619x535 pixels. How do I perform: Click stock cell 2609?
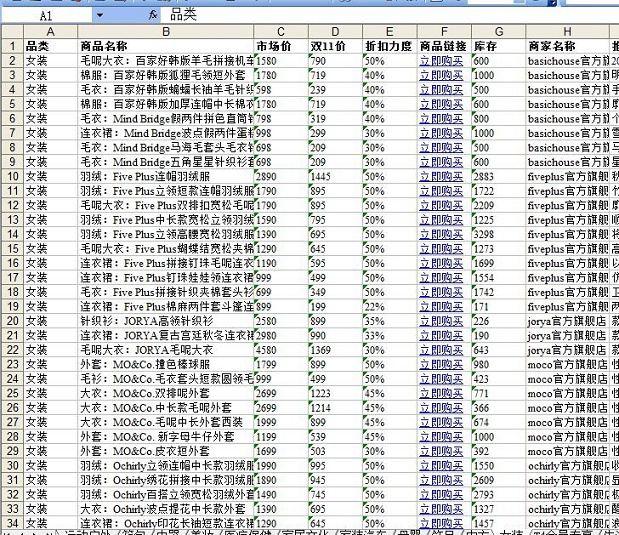coord(499,480)
